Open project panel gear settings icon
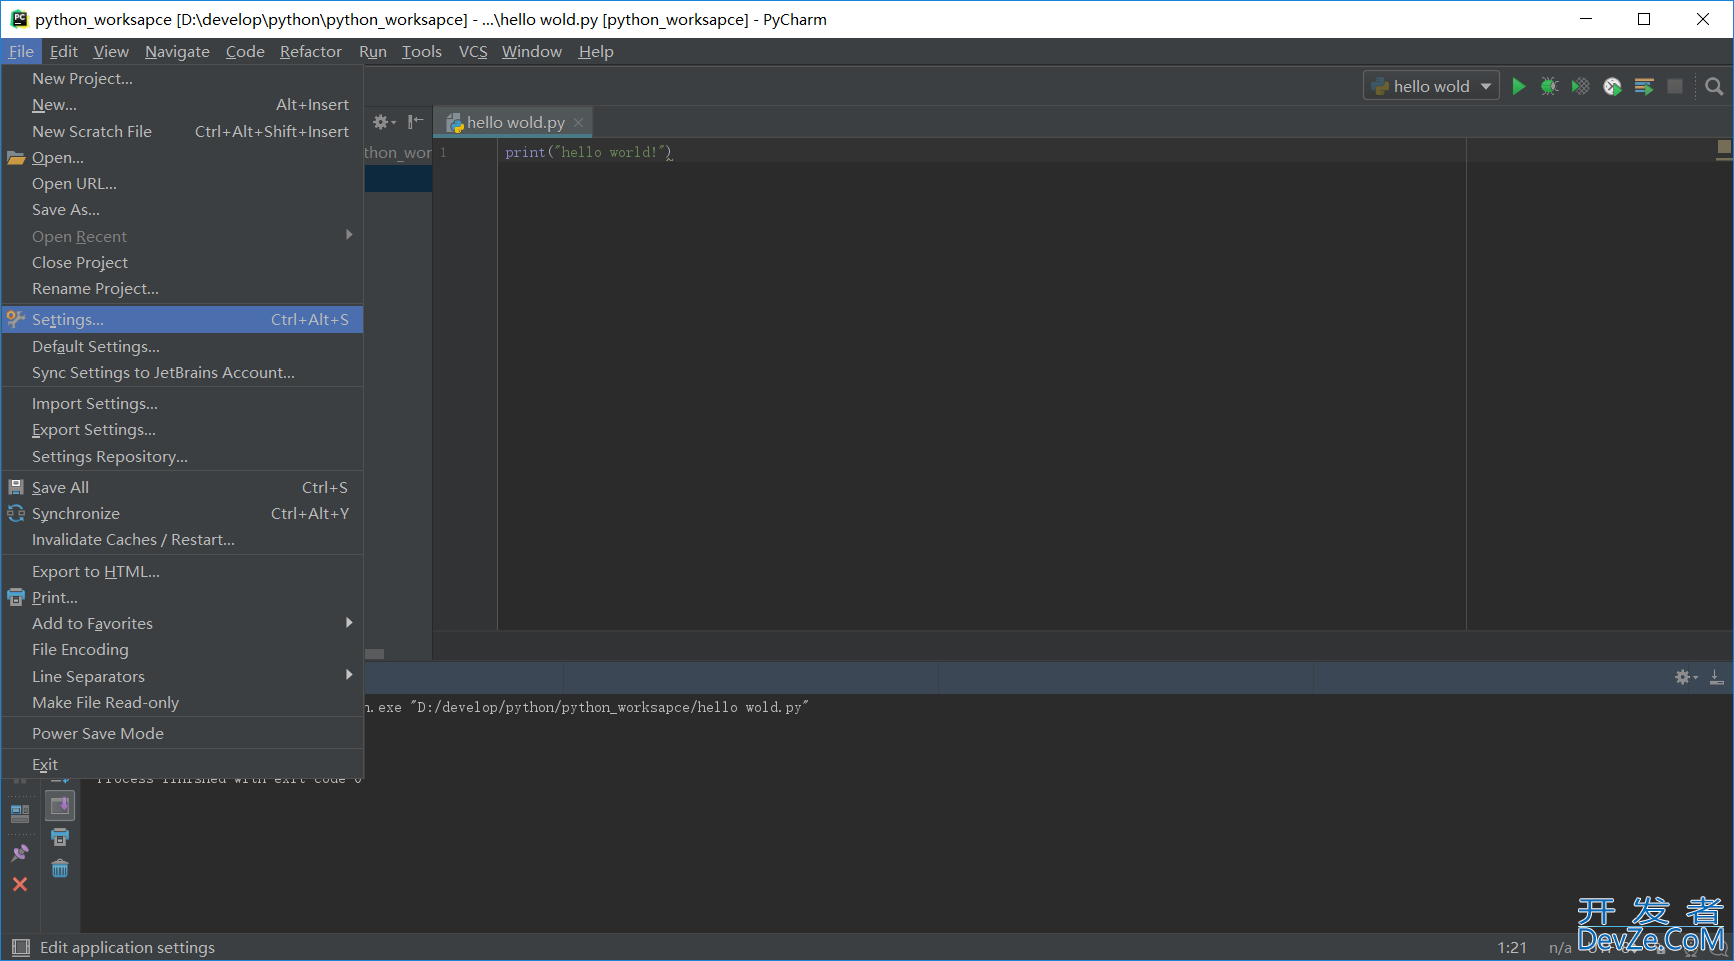Screen dimensions: 1734x961 point(384,122)
